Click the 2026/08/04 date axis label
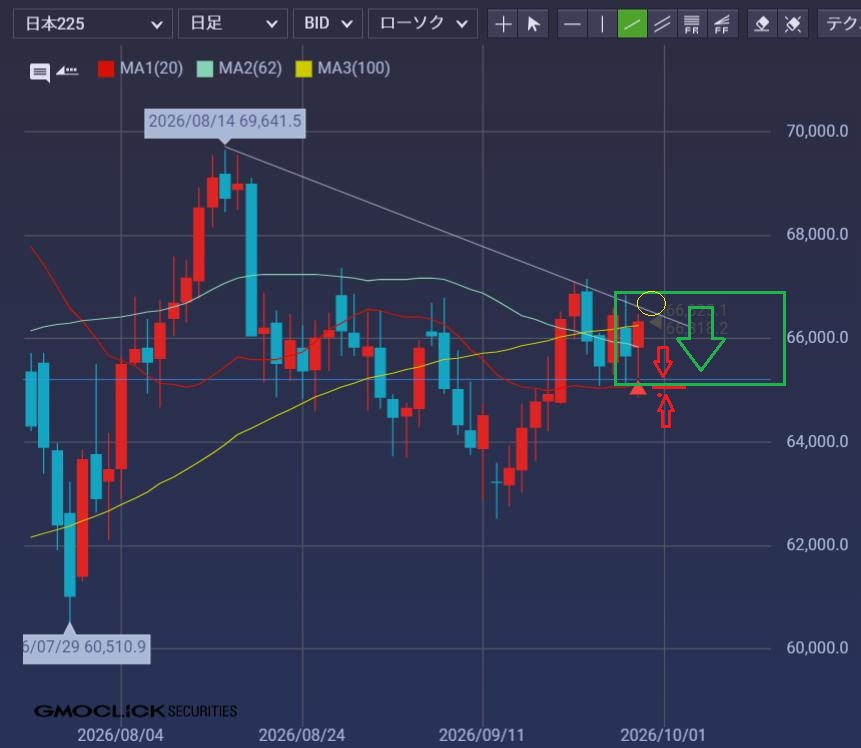 (120, 735)
